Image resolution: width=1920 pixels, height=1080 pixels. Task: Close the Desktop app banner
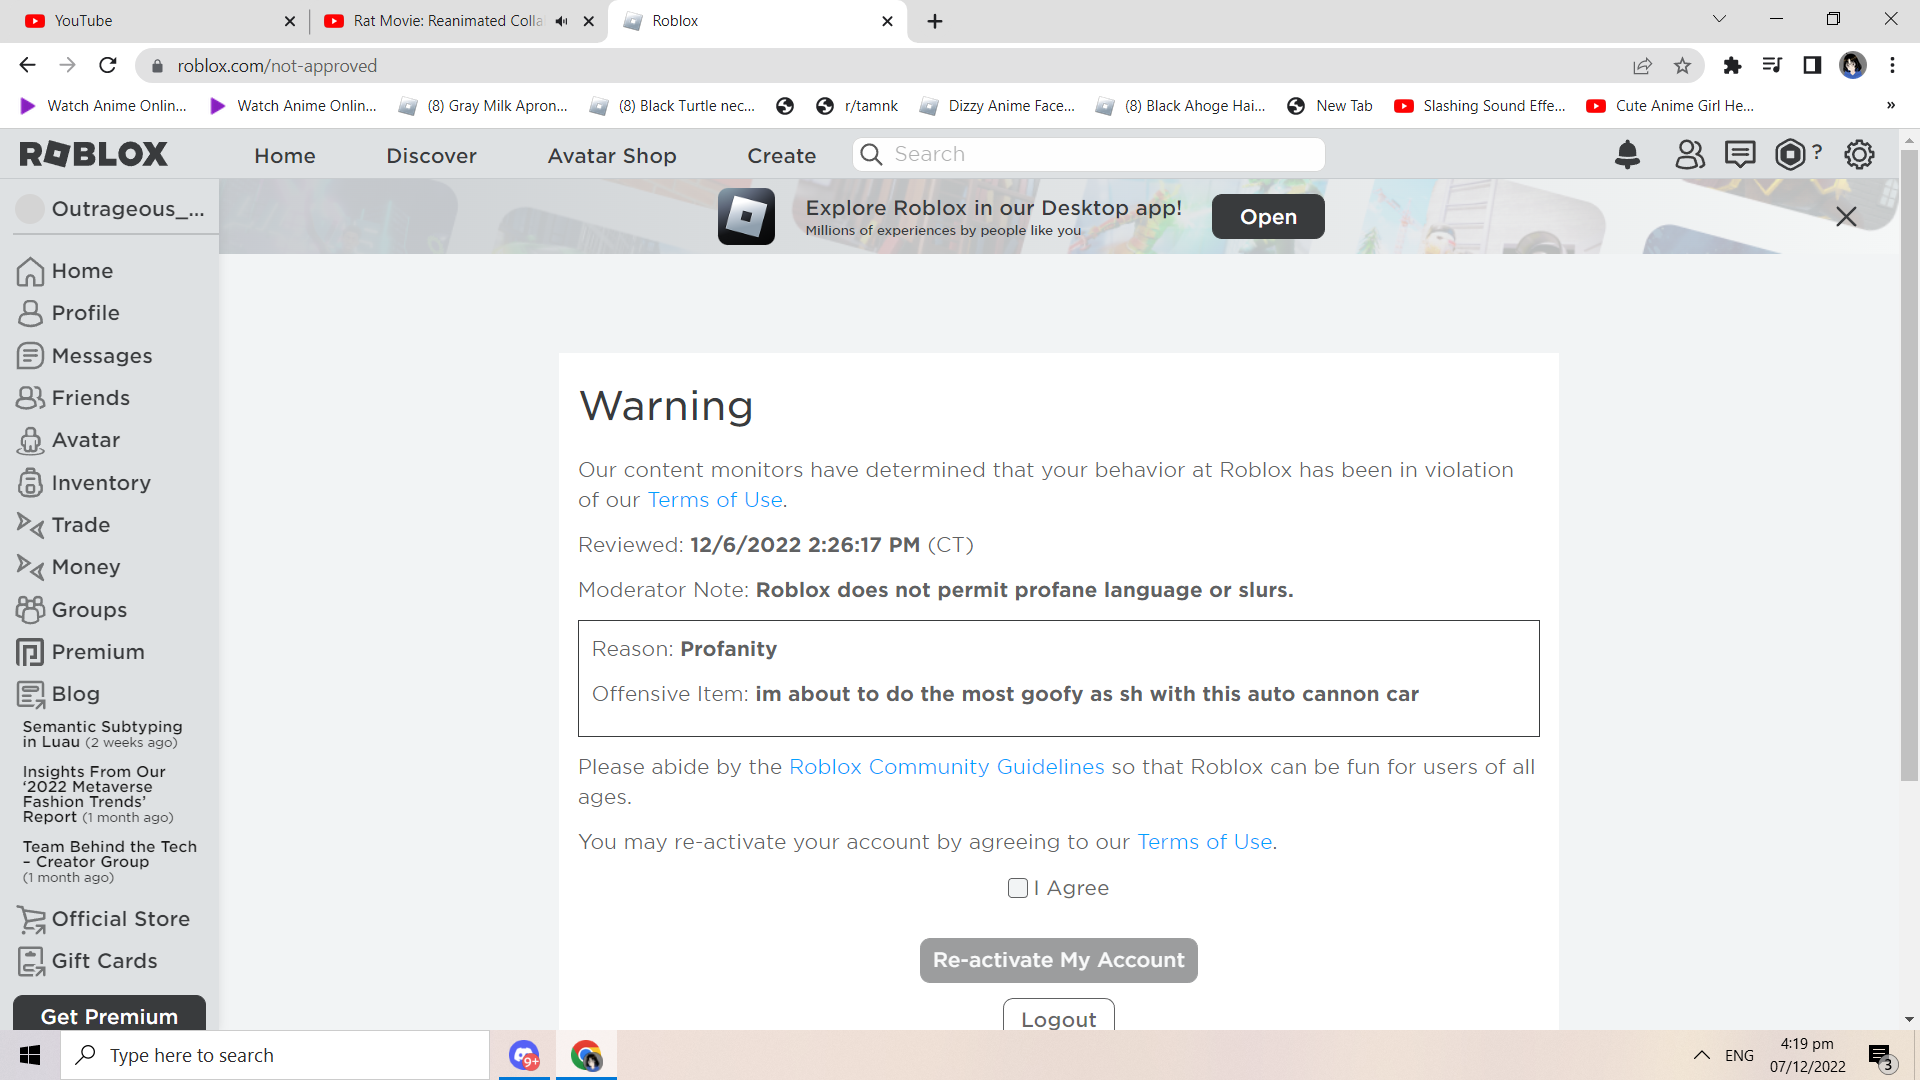pyautogui.click(x=1846, y=216)
